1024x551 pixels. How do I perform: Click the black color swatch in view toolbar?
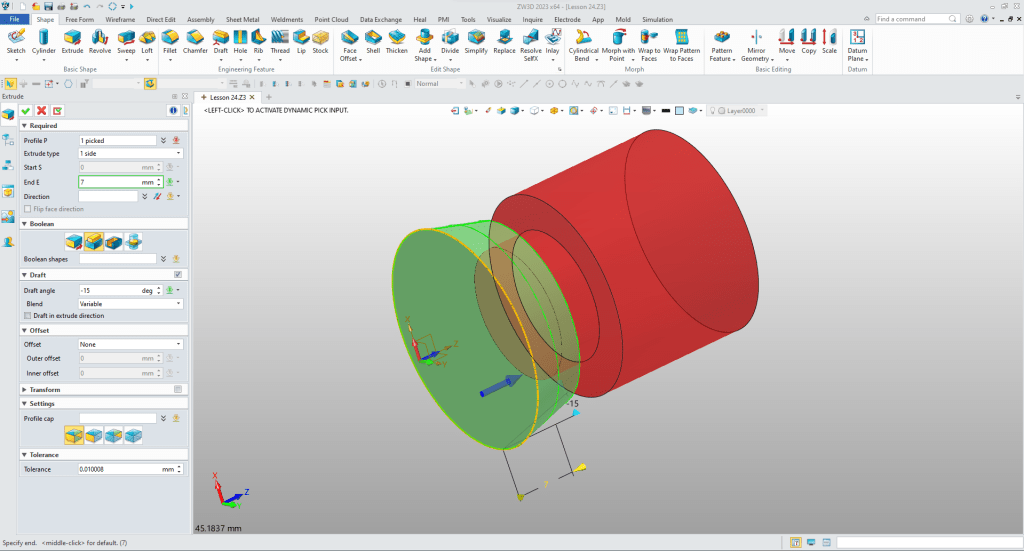click(x=664, y=110)
